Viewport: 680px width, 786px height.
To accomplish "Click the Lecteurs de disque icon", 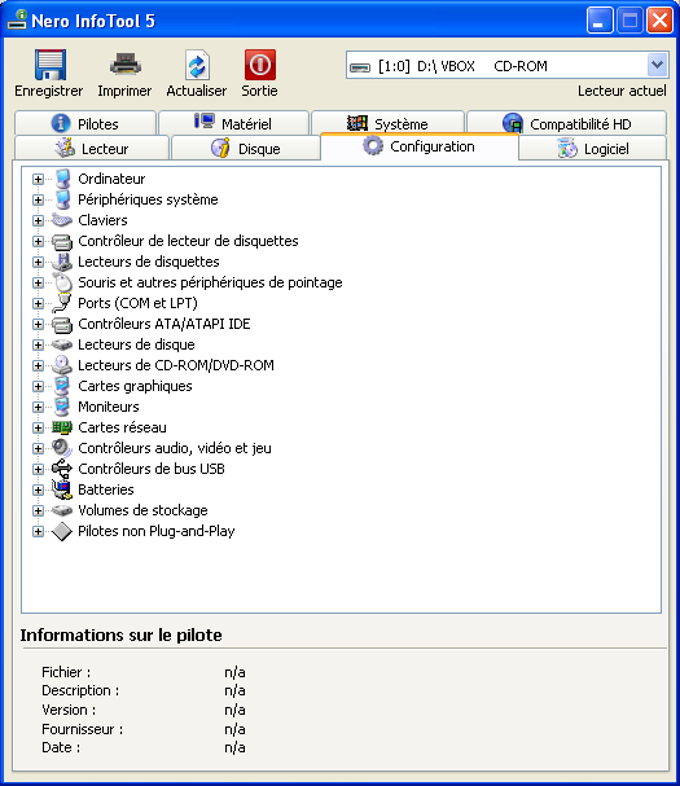I will click(x=62, y=344).
